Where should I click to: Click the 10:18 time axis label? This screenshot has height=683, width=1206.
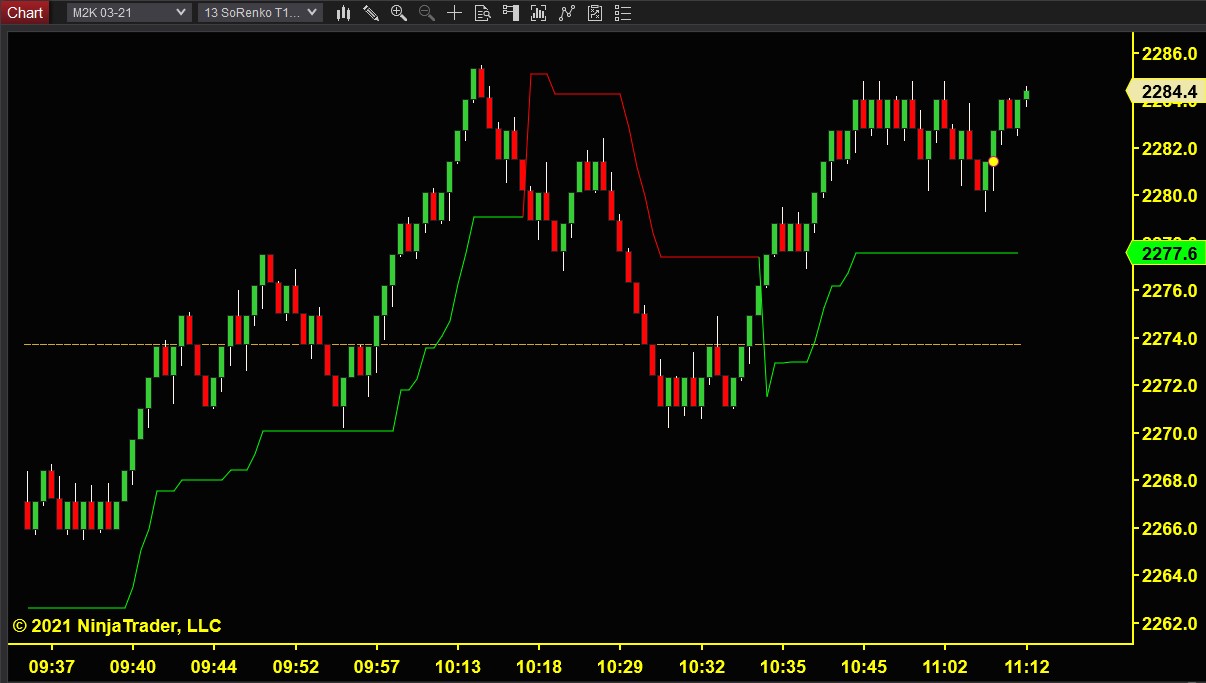click(538, 666)
